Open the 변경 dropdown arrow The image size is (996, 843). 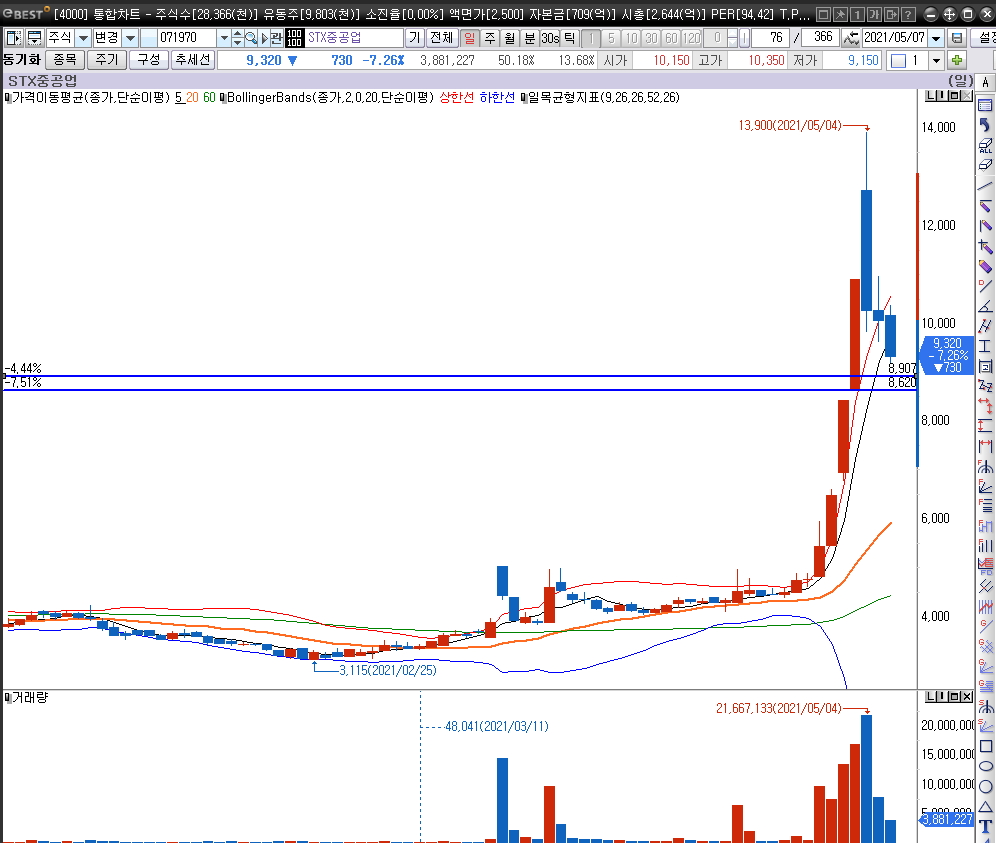click(130, 38)
